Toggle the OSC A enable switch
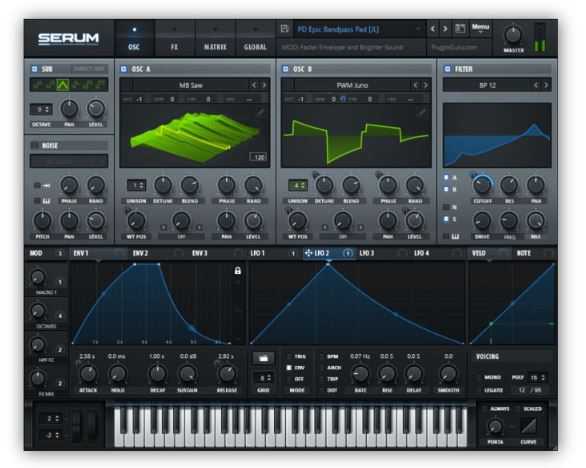The width and height of the screenshot is (586, 468). (x=124, y=69)
